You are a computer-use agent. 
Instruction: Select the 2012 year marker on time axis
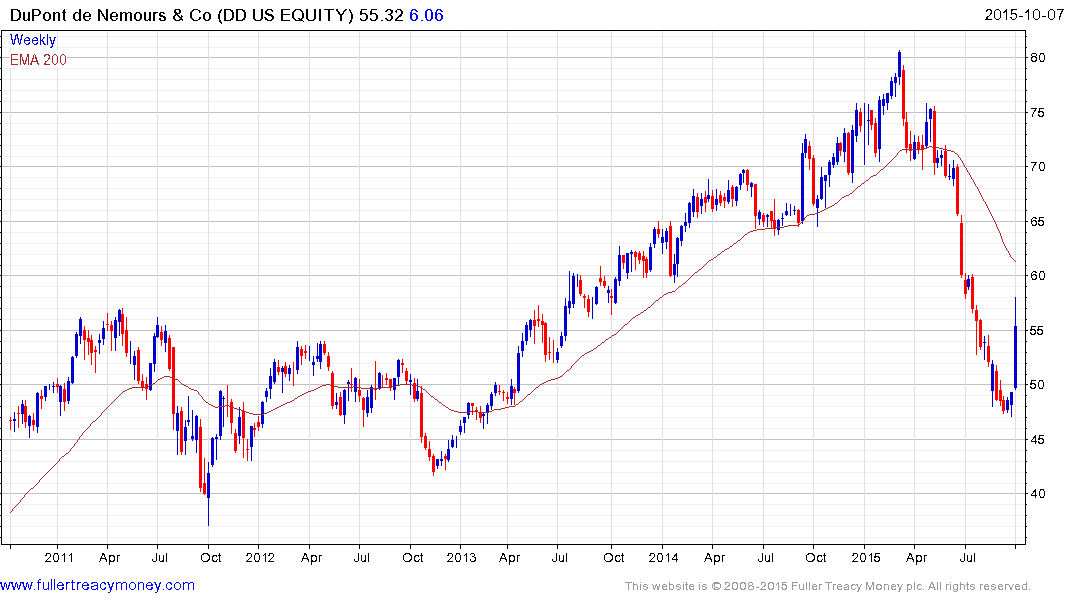260,557
